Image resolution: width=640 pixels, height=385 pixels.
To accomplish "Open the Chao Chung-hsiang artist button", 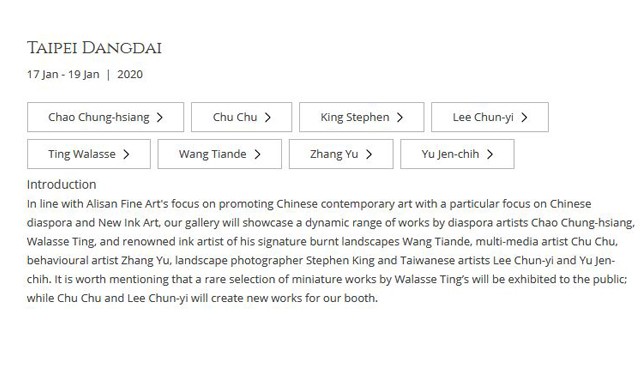I will tap(106, 117).
